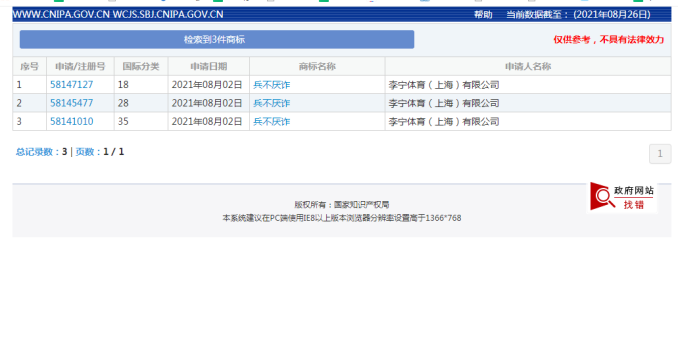Click the 申请日期 column header
678x361 pixels.
(x=208, y=67)
